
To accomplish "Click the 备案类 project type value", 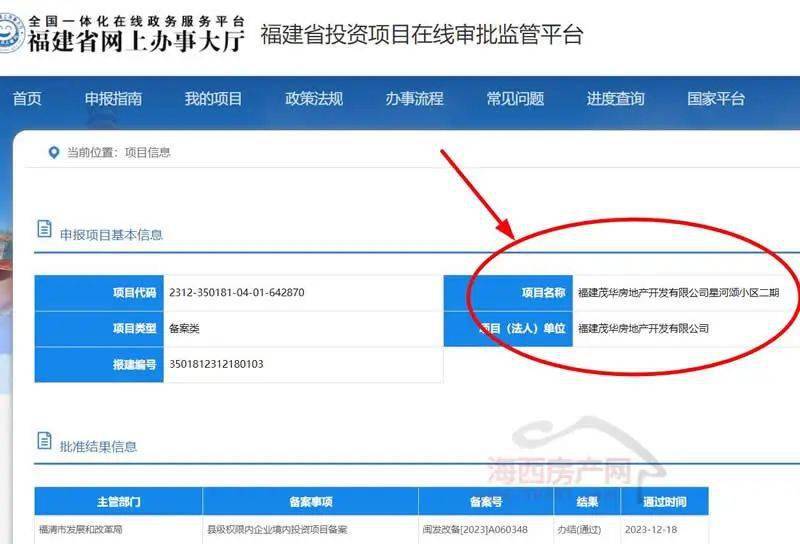I will (x=184, y=328).
